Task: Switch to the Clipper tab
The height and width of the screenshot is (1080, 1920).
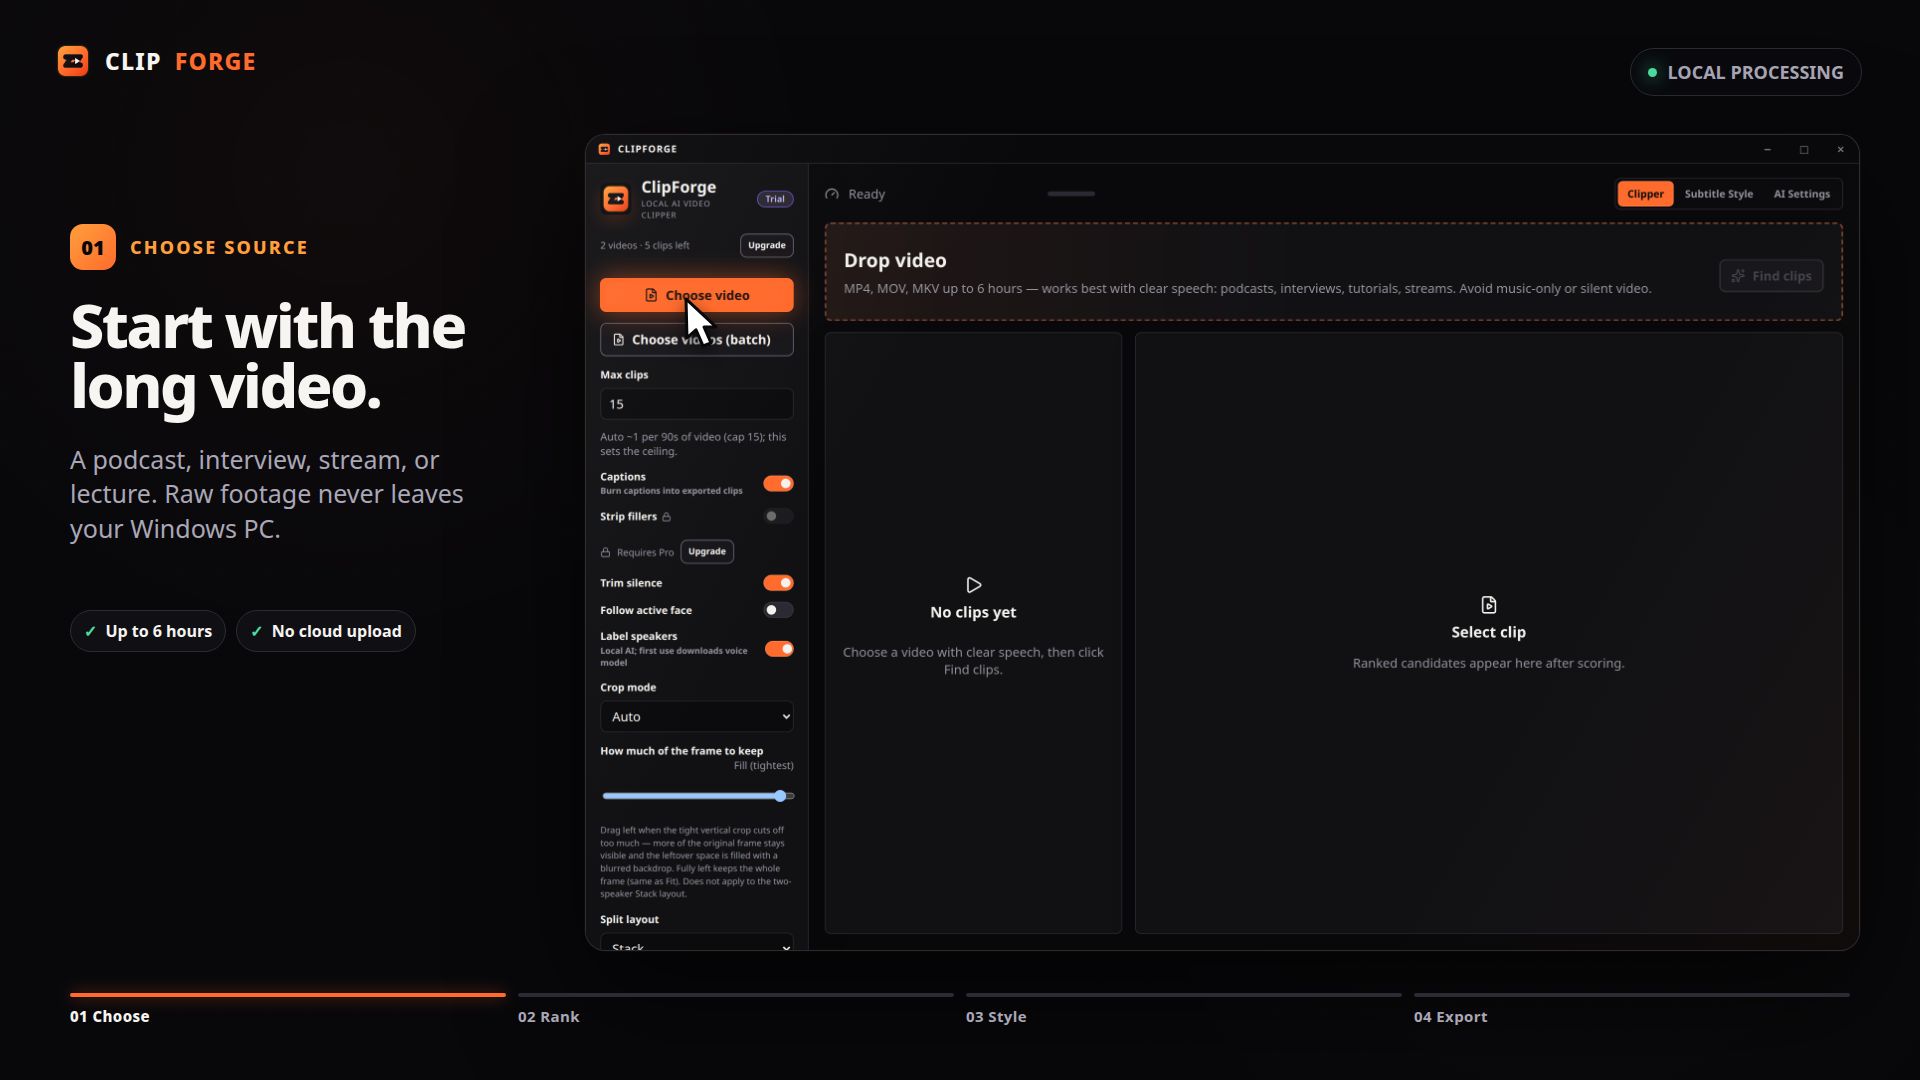Action: click(x=1645, y=194)
